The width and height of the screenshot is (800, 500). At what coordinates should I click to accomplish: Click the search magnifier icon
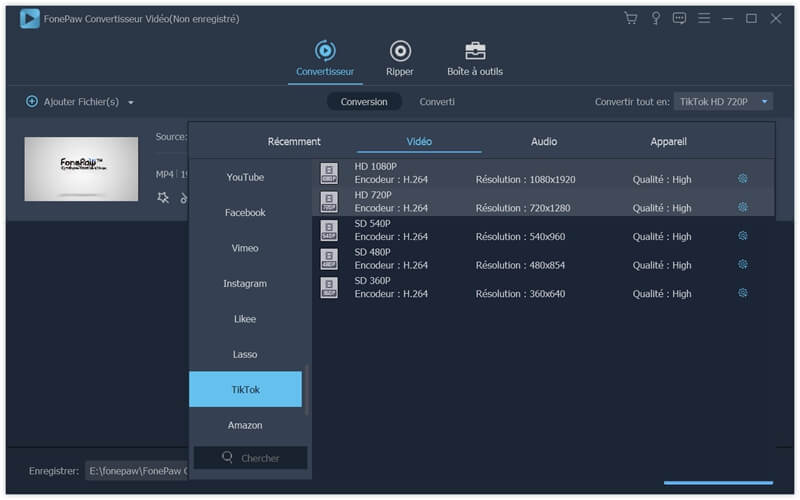[228, 457]
